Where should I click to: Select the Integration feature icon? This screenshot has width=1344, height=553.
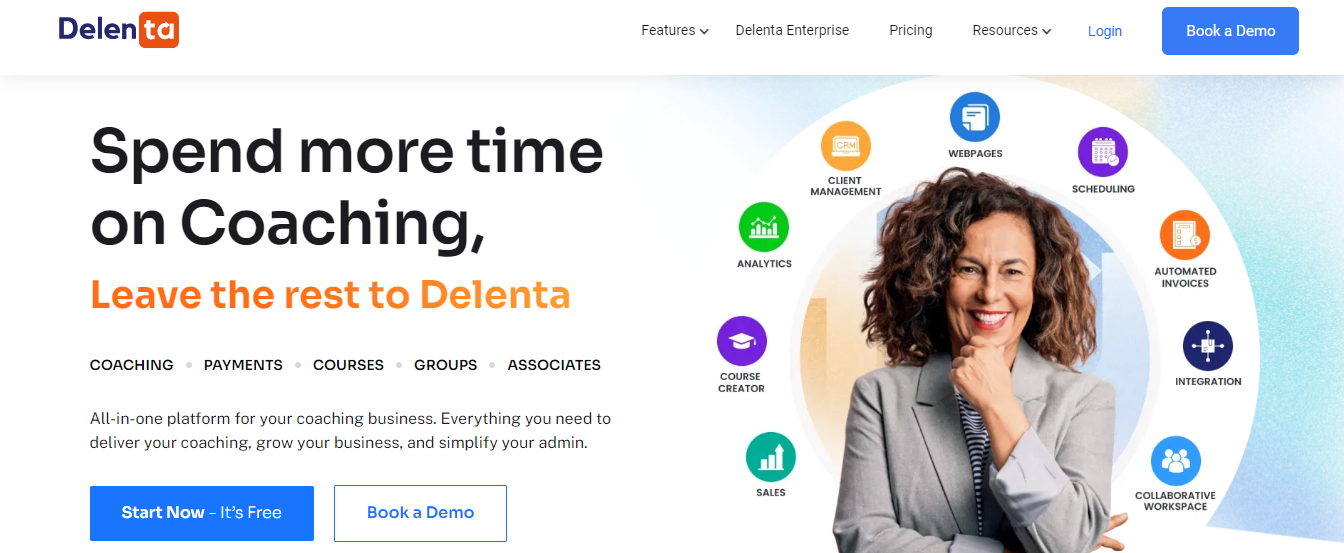click(x=1208, y=346)
